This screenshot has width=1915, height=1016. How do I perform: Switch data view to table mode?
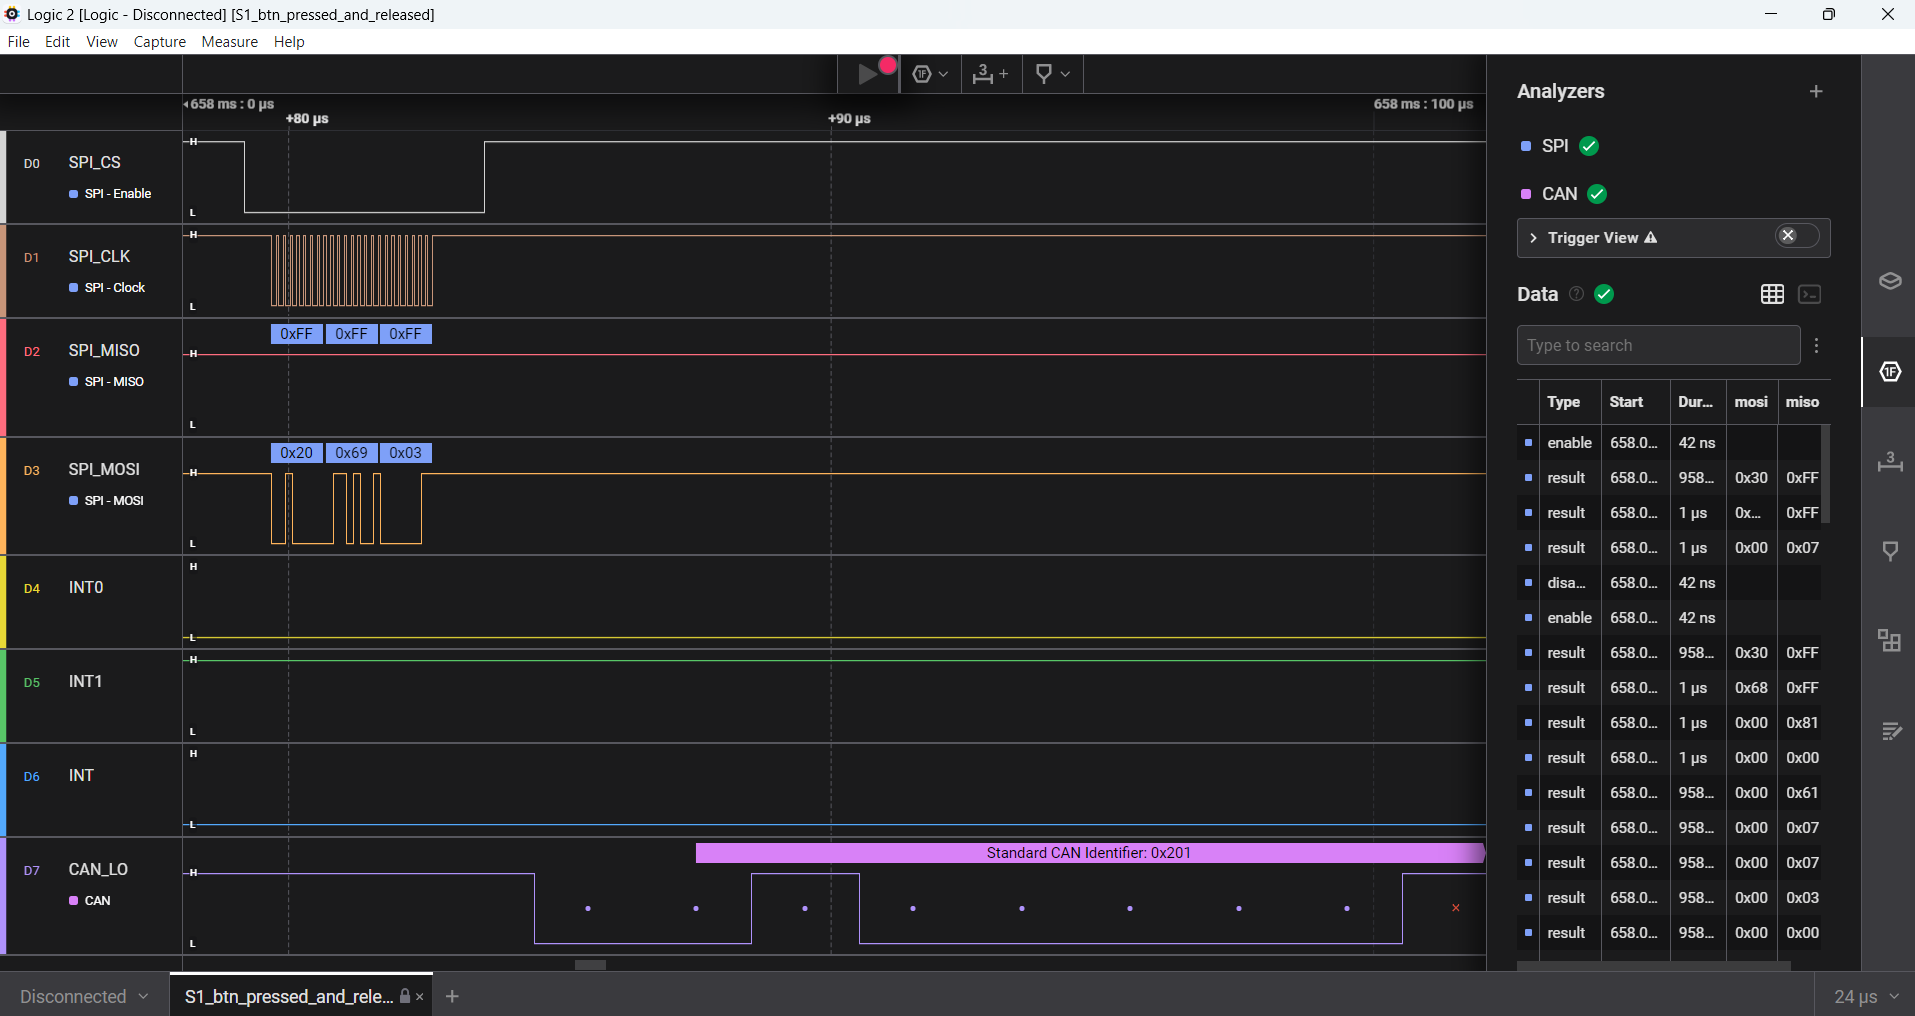pyautogui.click(x=1772, y=294)
